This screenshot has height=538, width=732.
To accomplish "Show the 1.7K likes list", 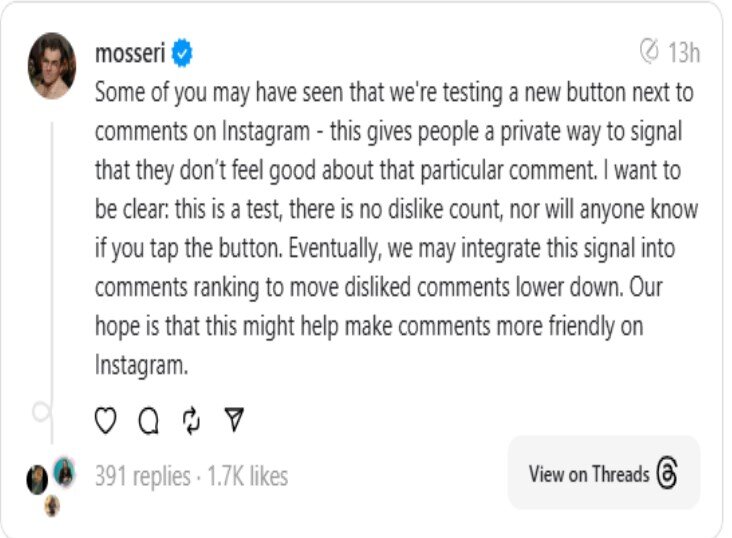I will point(247,477).
